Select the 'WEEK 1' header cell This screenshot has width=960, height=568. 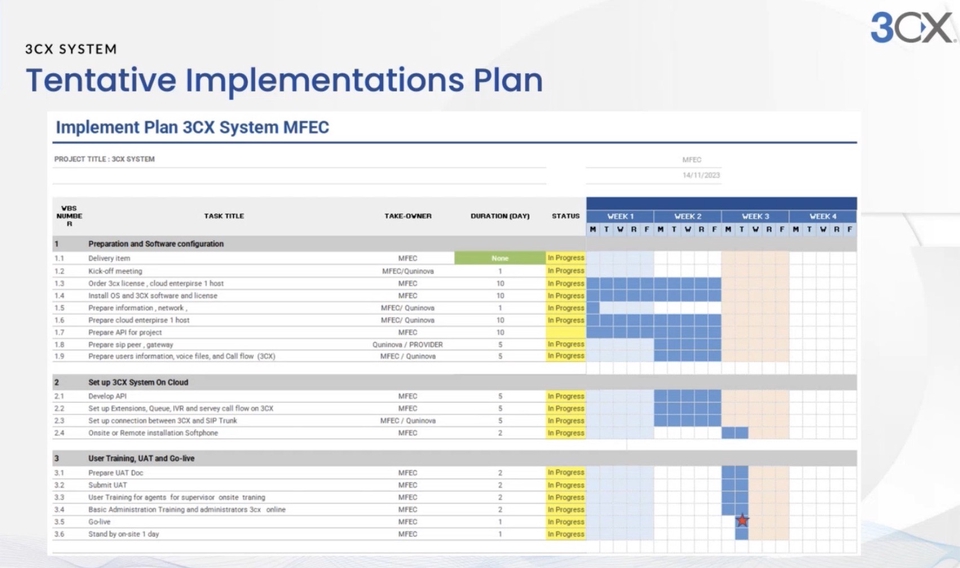click(x=620, y=216)
